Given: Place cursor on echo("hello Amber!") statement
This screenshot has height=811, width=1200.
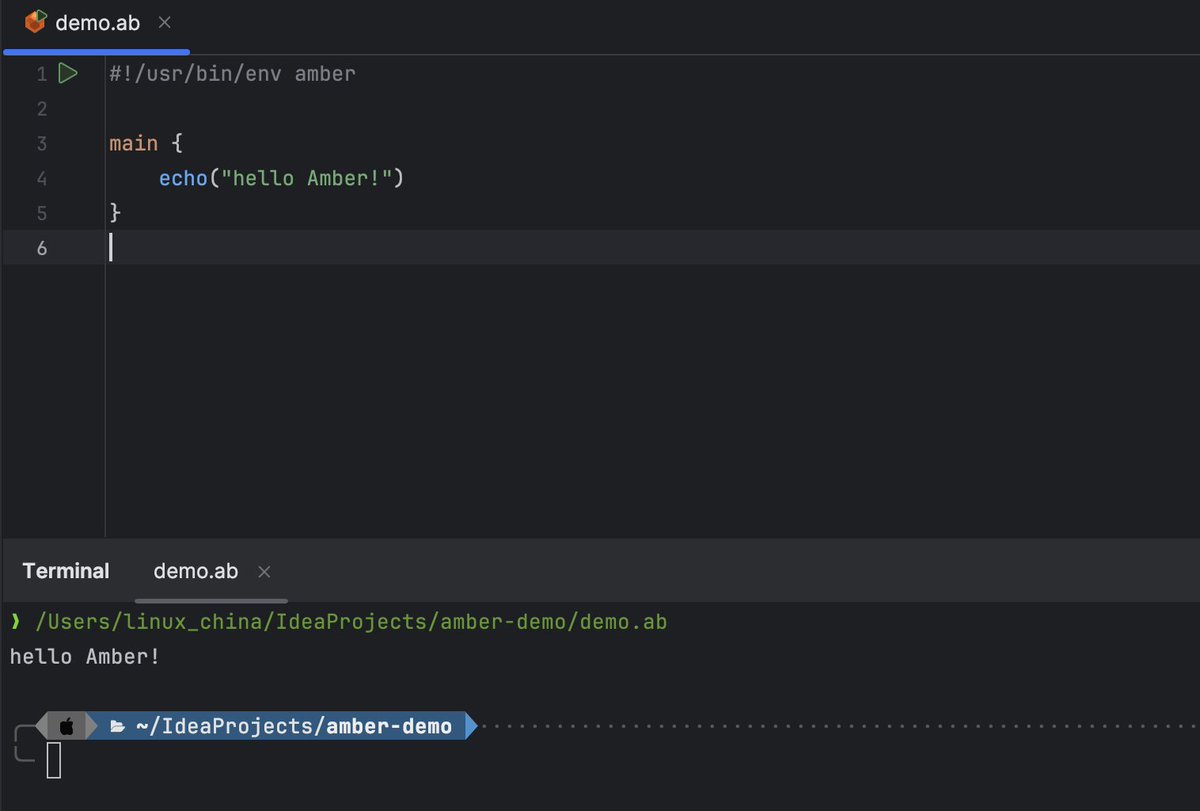Looking at the screenshot, I should coord(280,178).
